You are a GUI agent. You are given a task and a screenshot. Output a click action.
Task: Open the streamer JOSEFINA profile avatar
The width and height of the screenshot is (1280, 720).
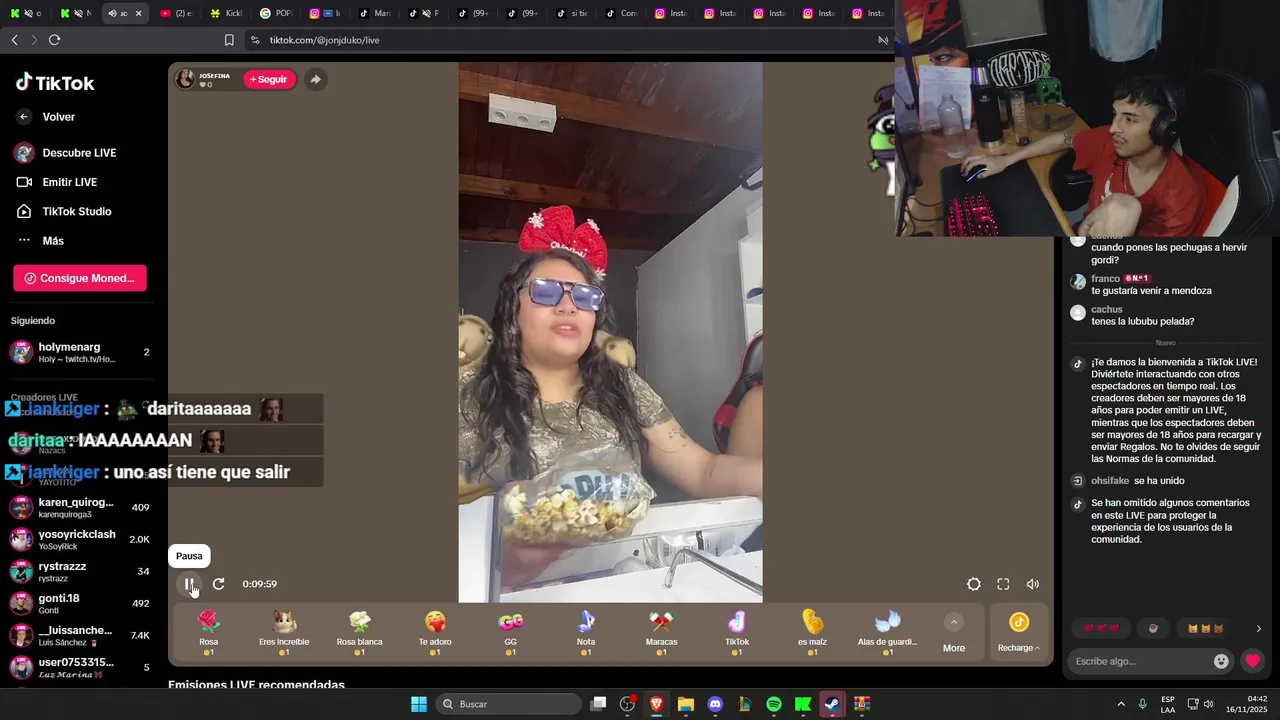185,79
